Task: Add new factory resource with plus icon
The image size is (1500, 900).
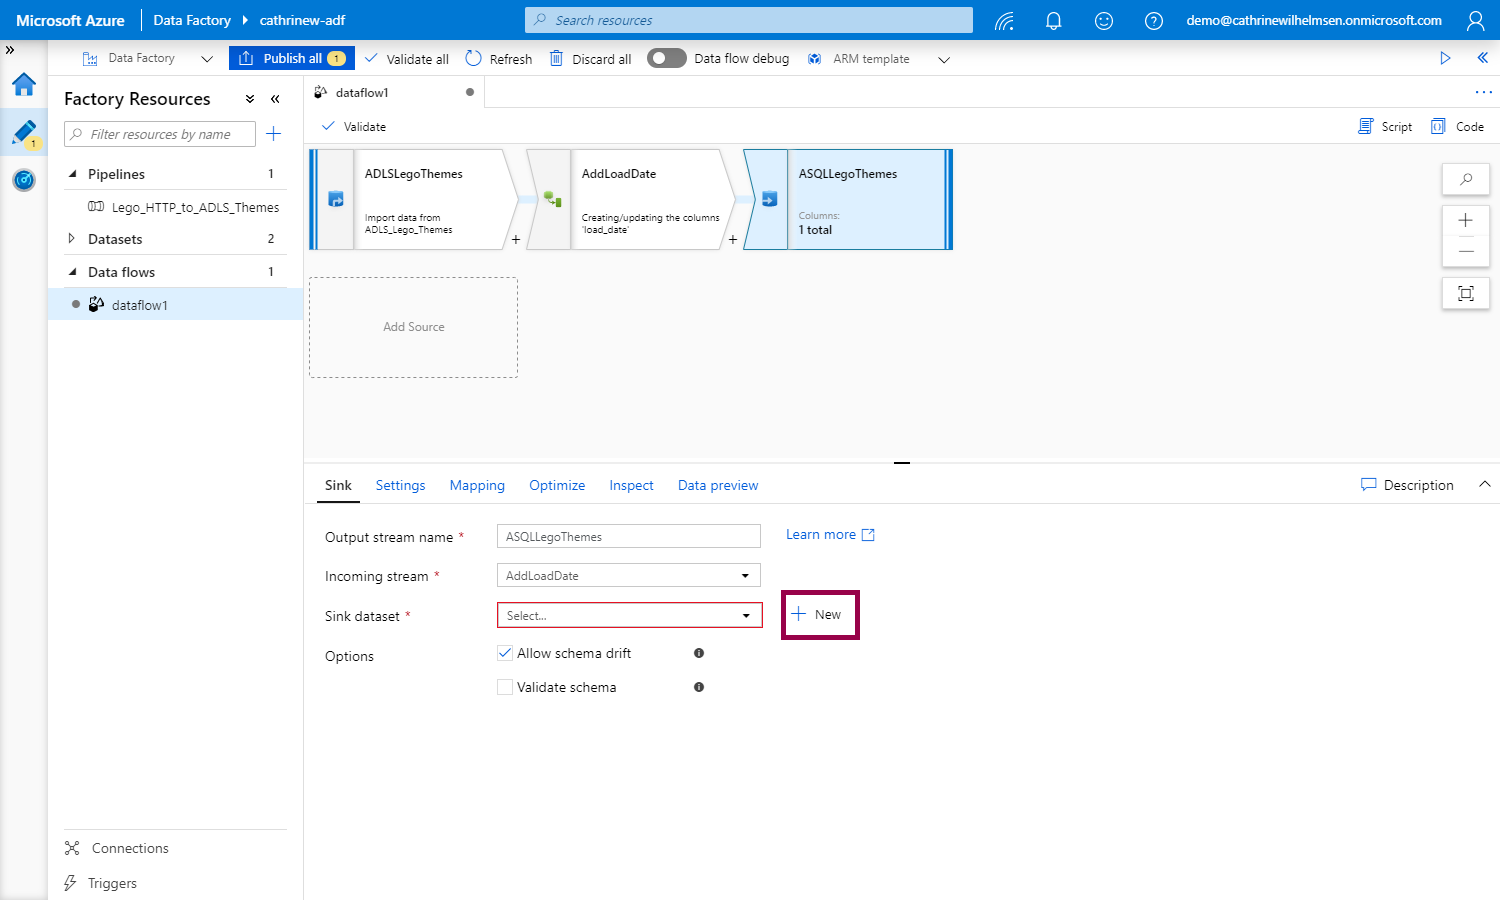Action: tap(274, 134)
